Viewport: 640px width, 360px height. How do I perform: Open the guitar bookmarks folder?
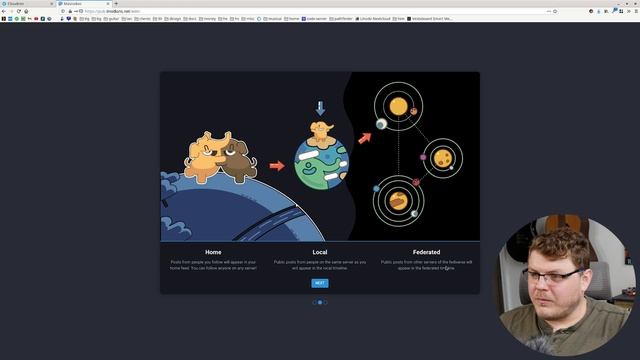pyautogui.click(x=111, y=19)
